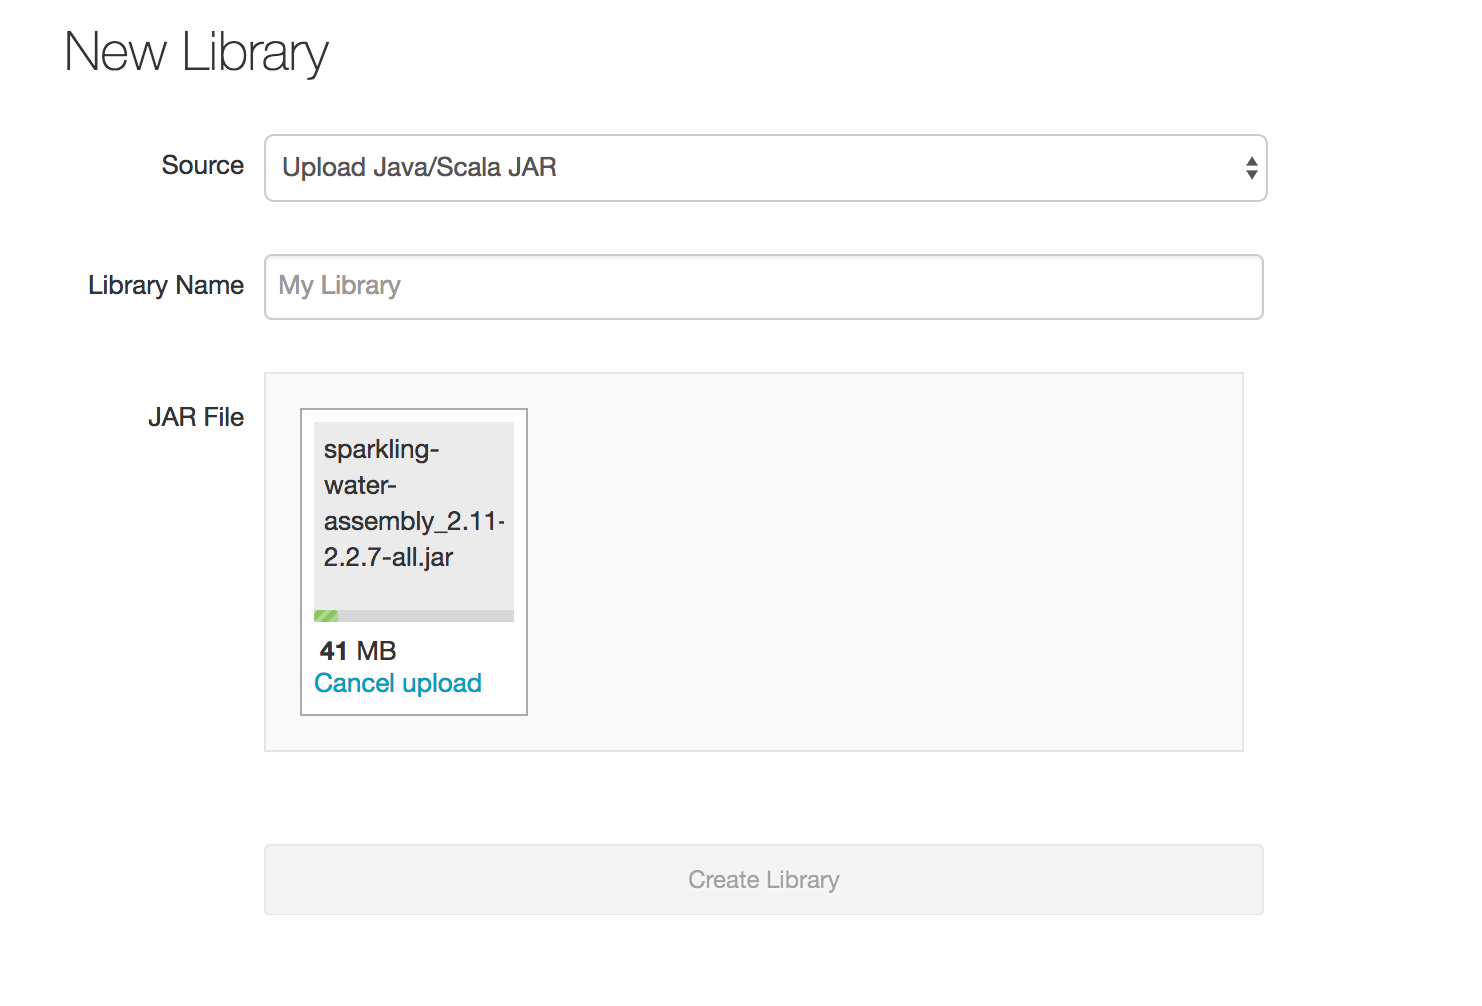The width and height of the screenshot is (1482, 1006).
Task: Click the Library Name label
Action: [x=166, y=285]
